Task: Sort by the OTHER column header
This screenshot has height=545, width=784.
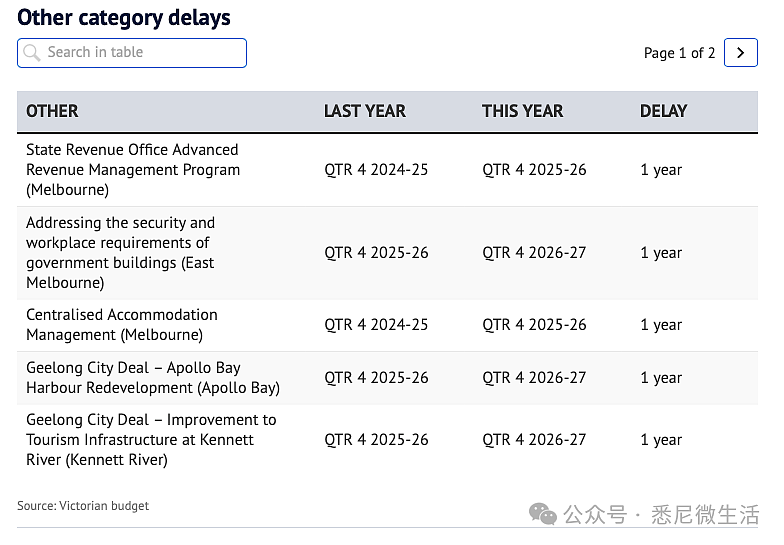Action: click(52, 111)
